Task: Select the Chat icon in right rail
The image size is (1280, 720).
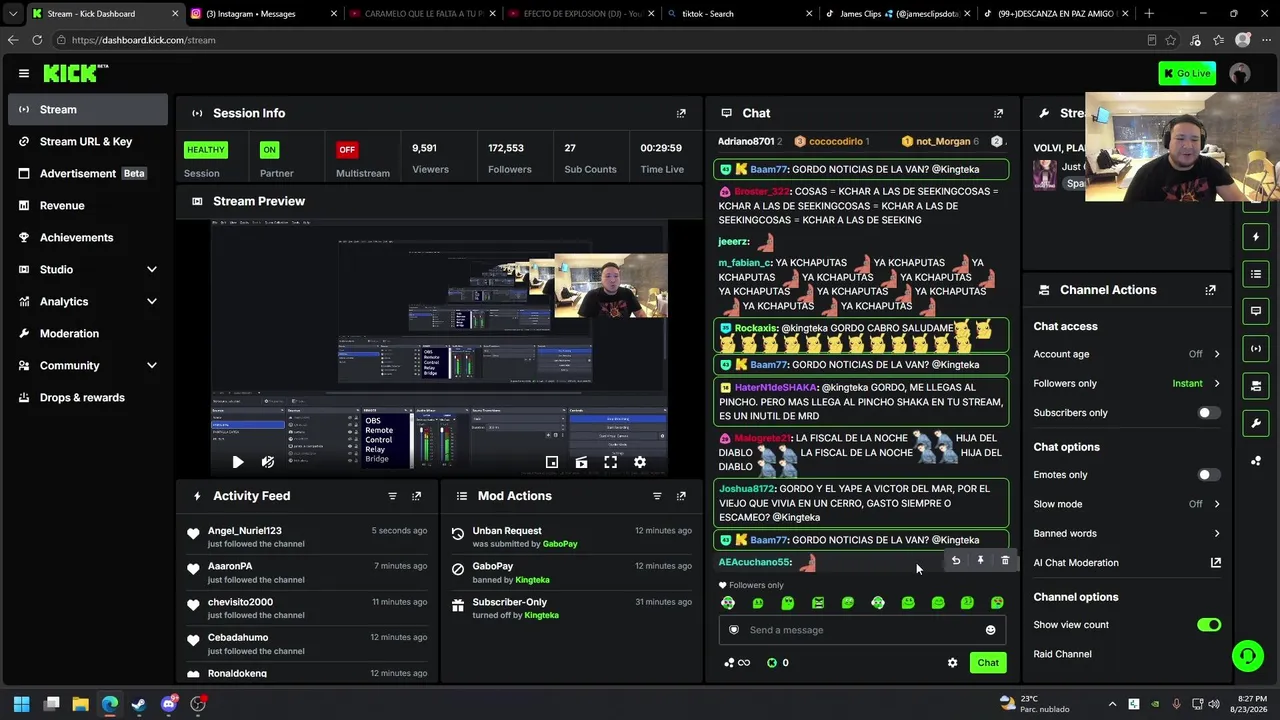Action: coord(1256,311)
